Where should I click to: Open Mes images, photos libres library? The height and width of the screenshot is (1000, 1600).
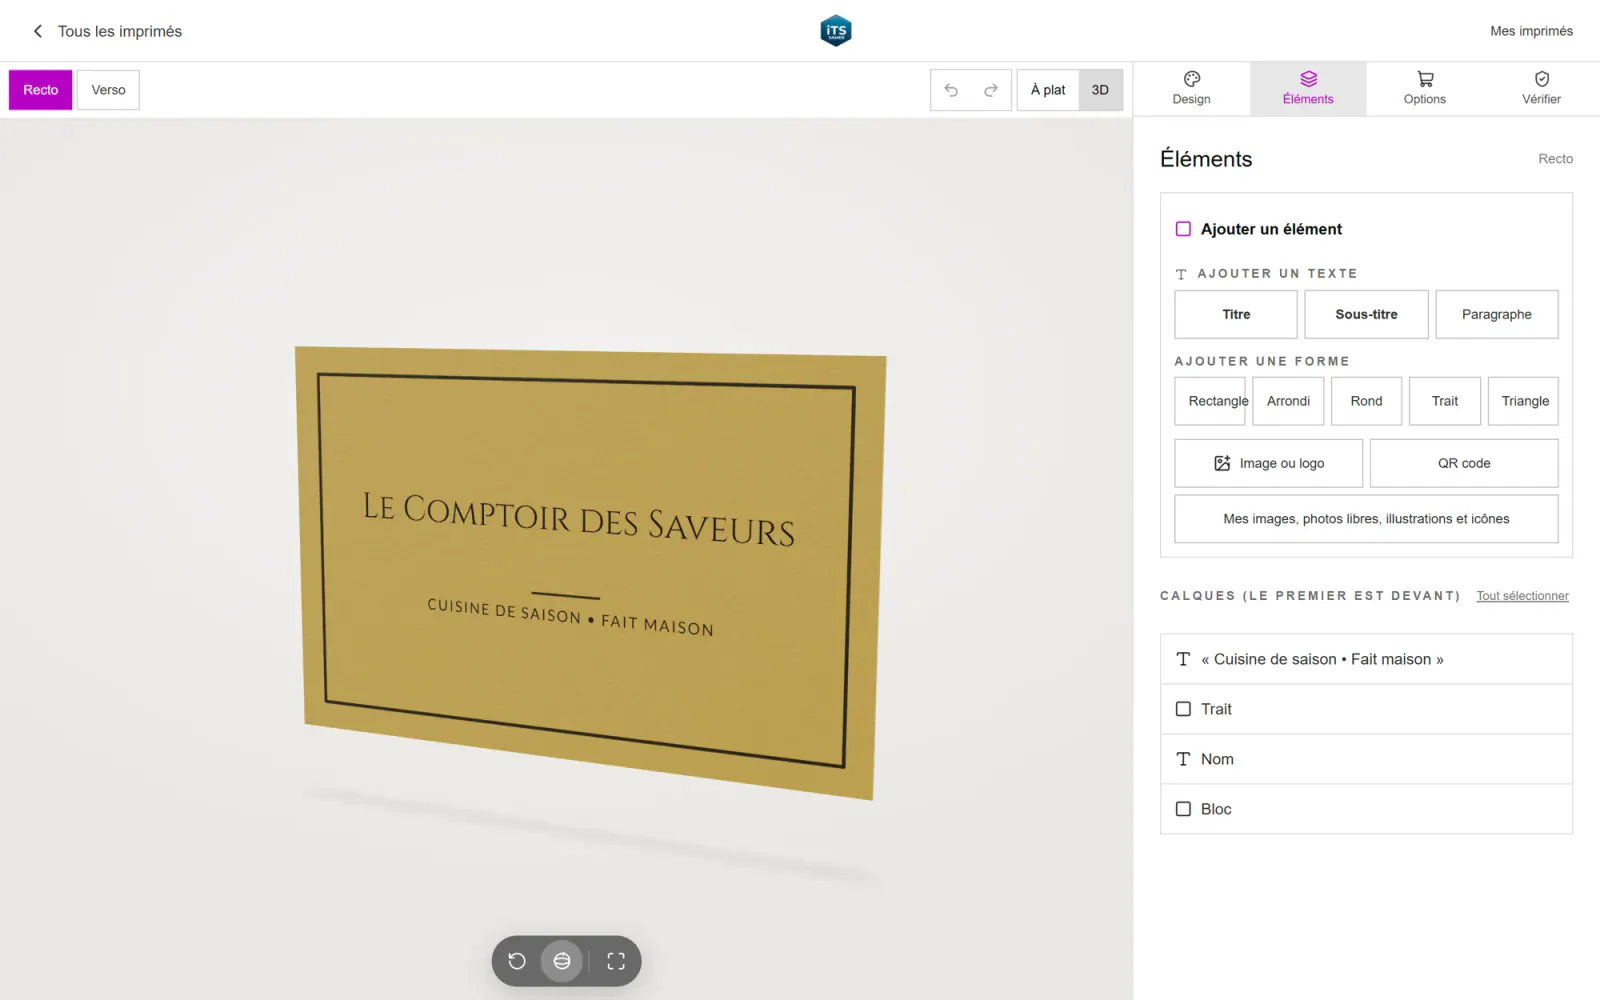(1366, 519)
